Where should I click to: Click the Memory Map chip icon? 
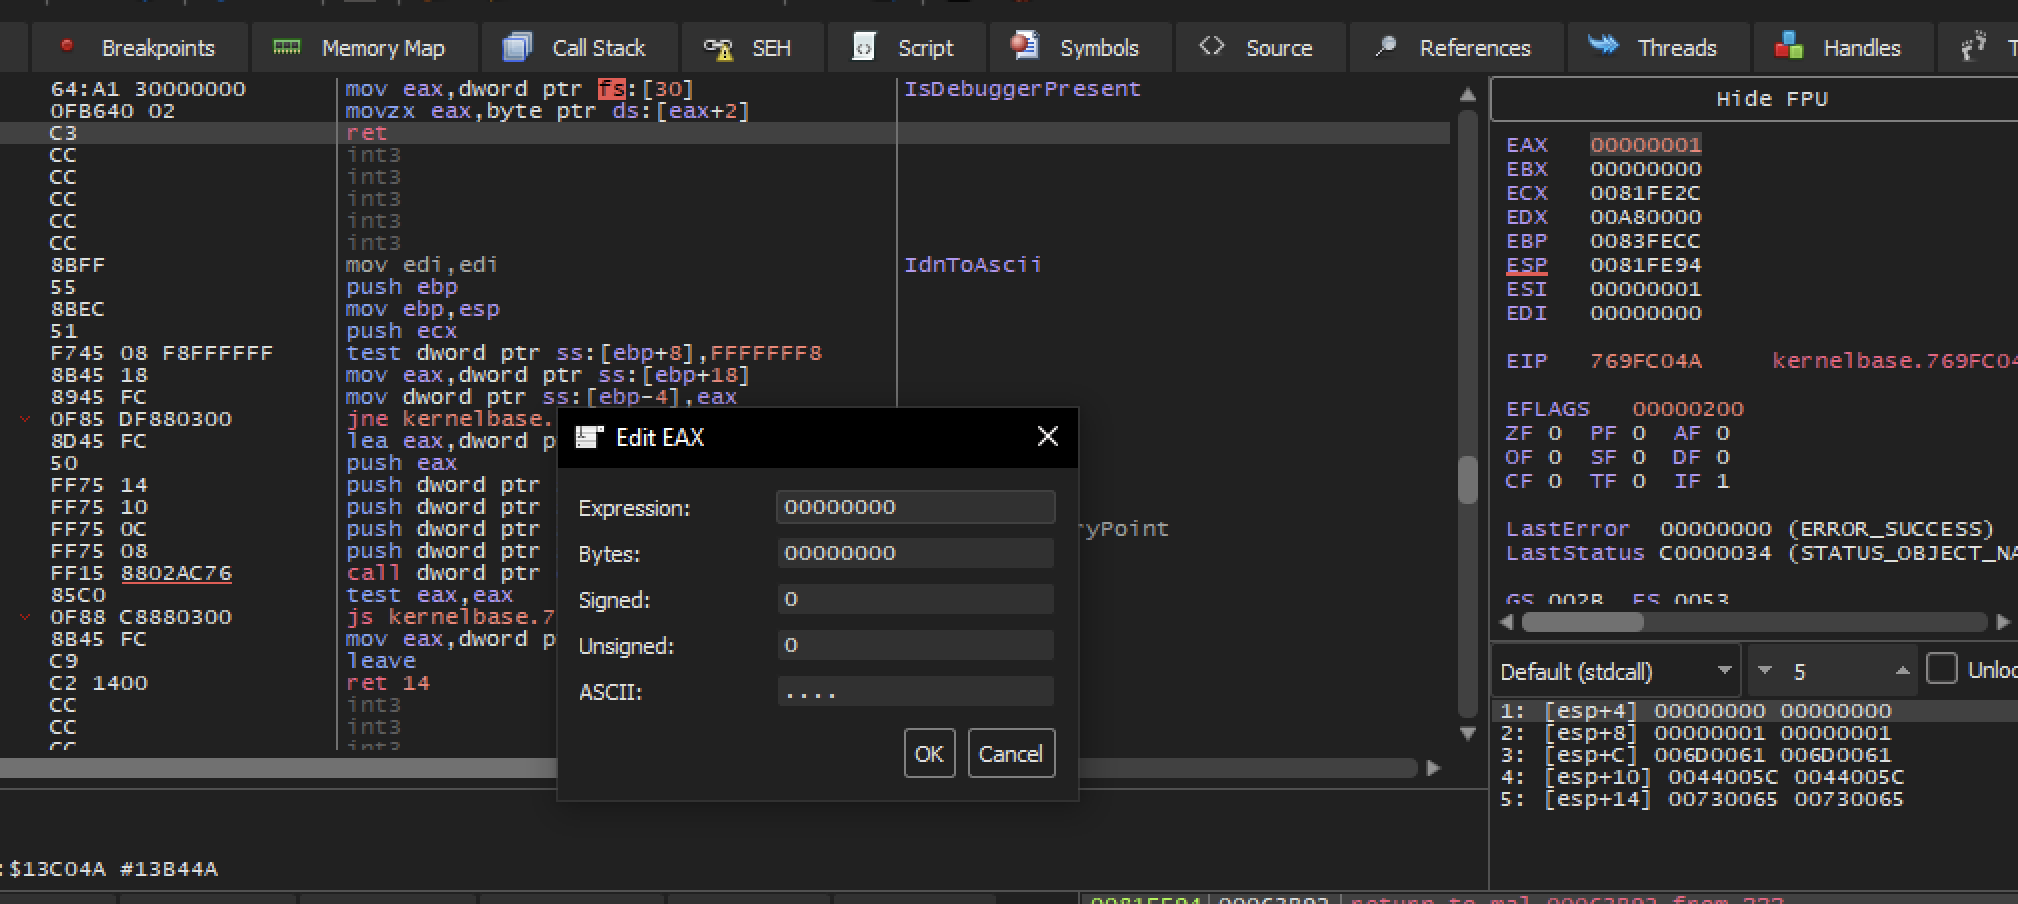pyautogui.click(x=287, y=47)
